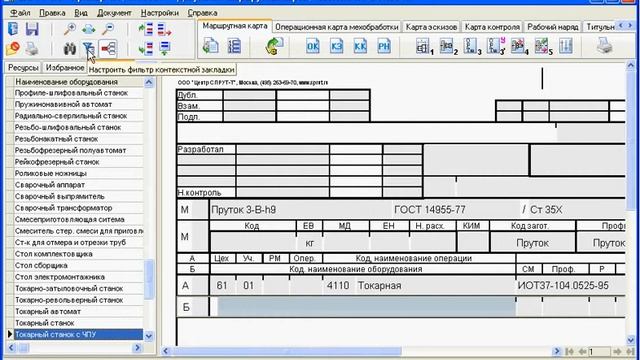This screenshot has height=360, width=640.
Task: Click the bottom-left green arrow list icon
Action: click(x=146, y=49)
